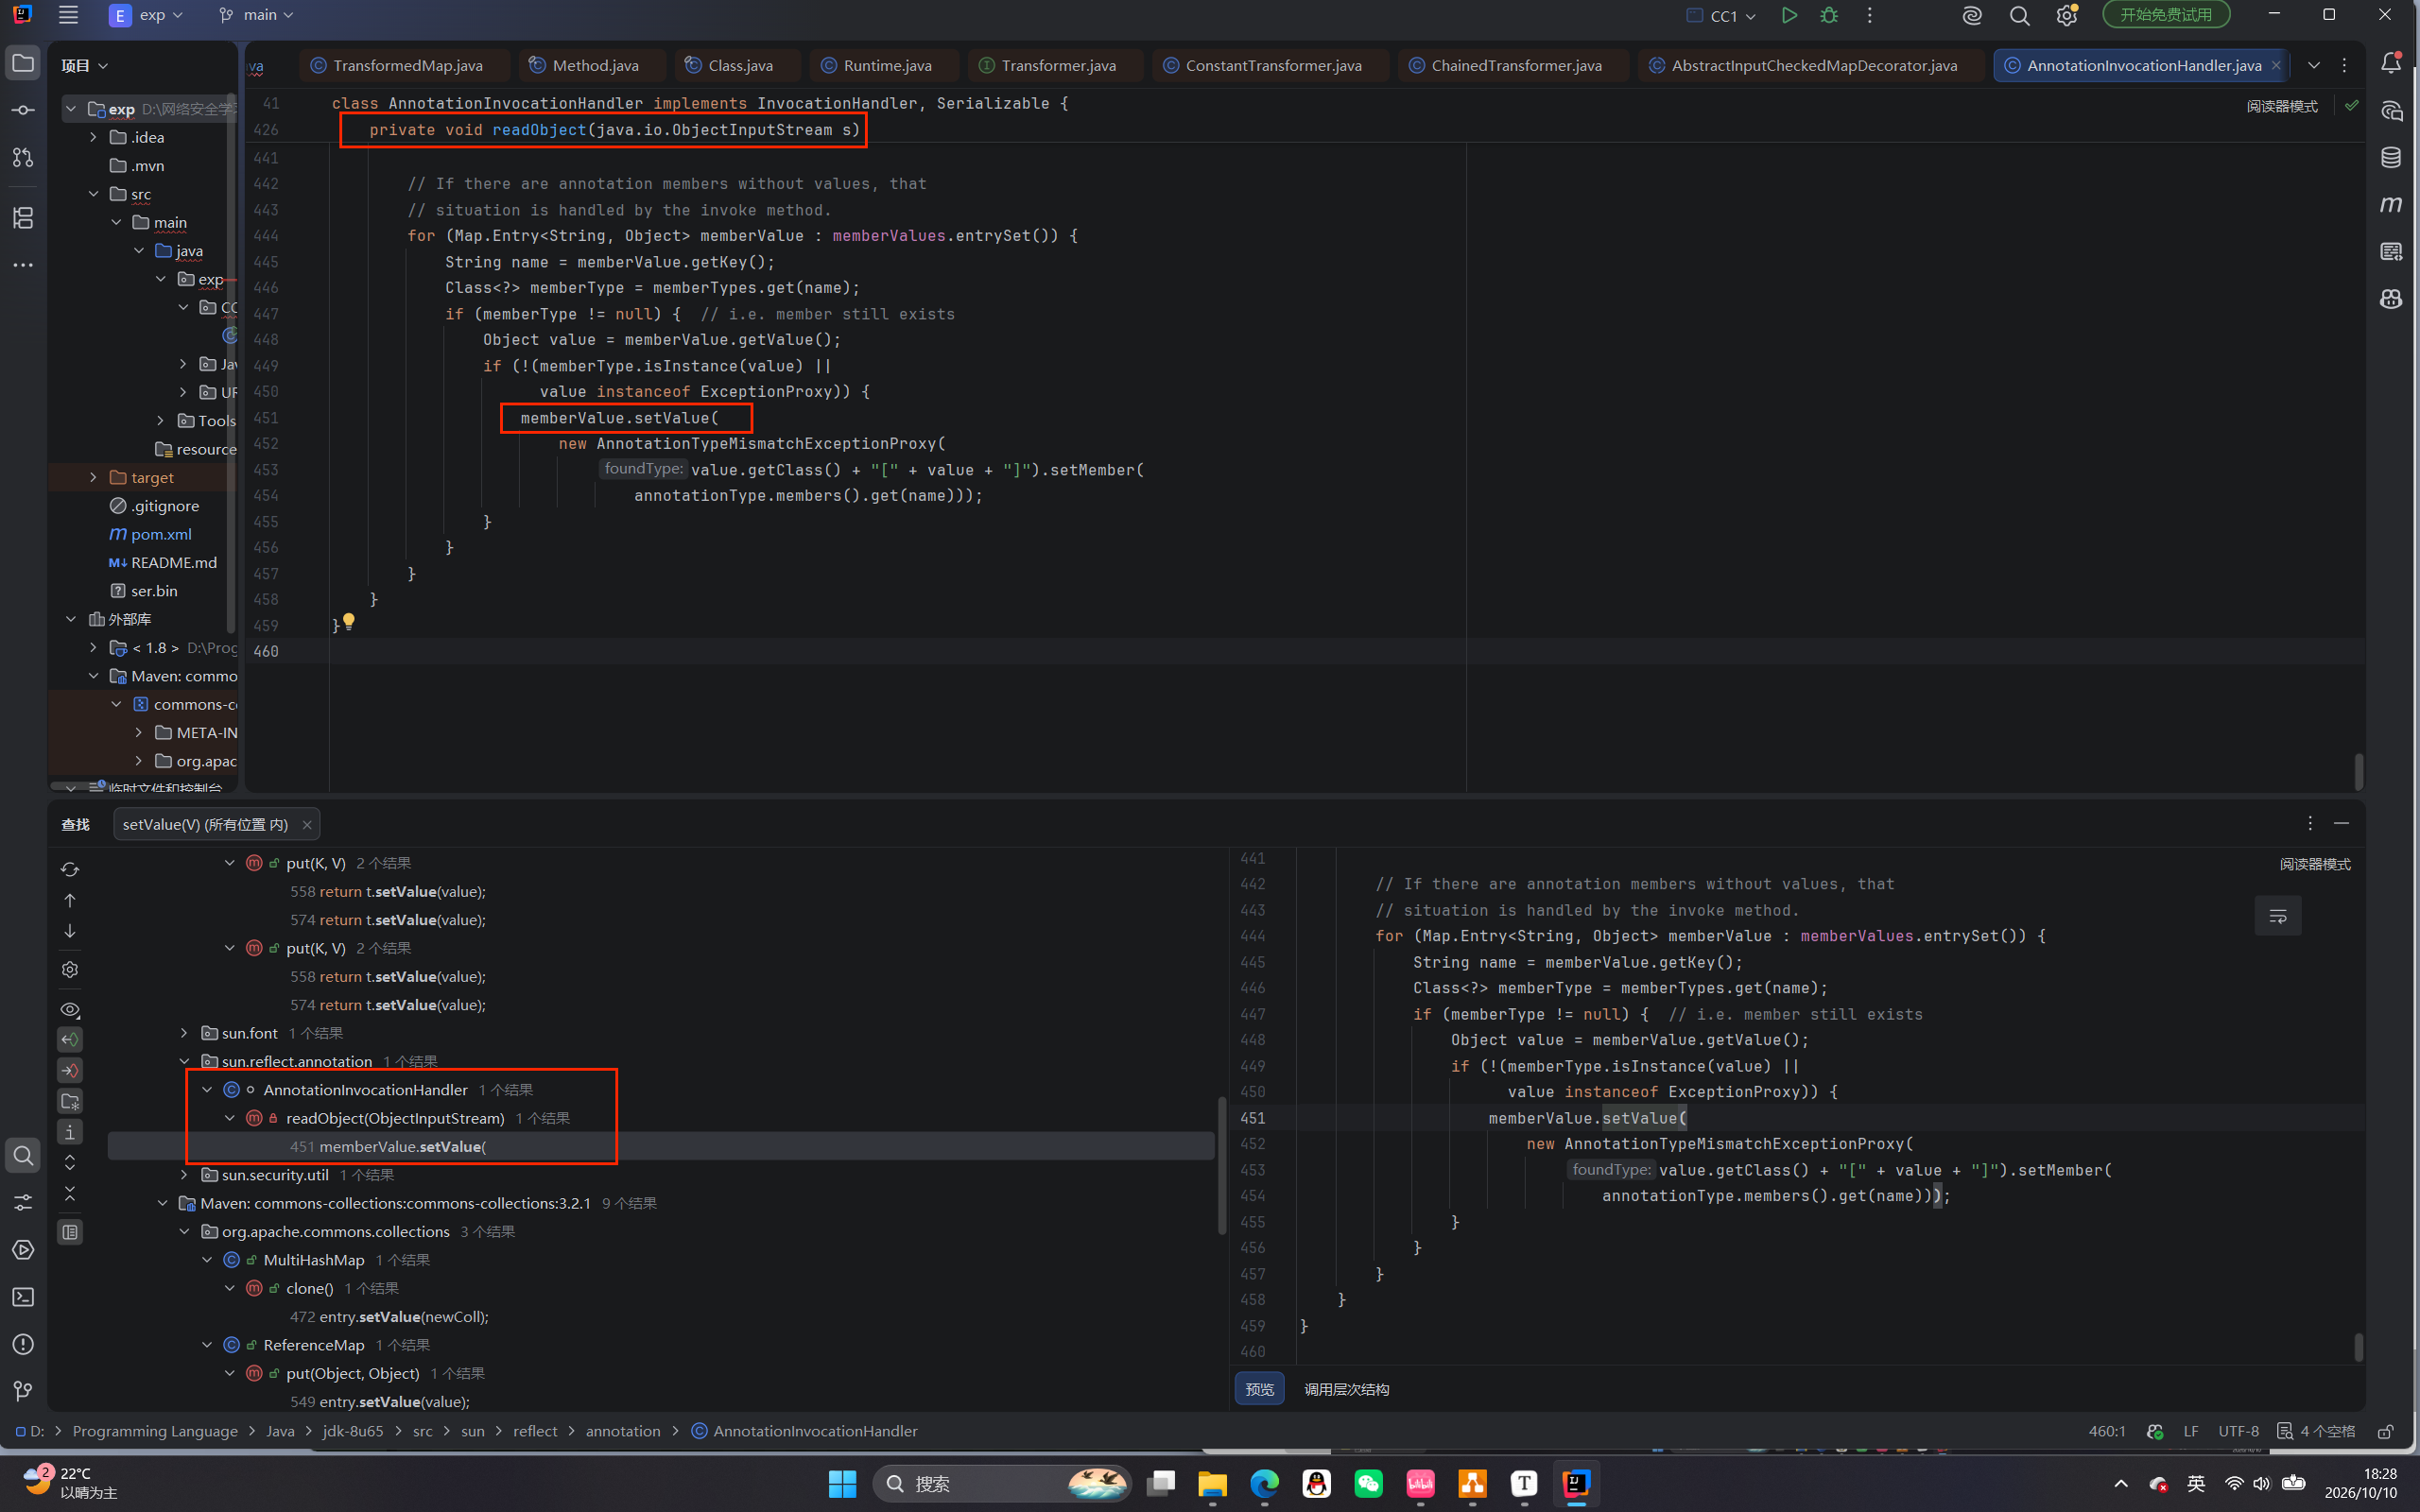Switch to the 调用层次结构 tab
Screen dimensions: 2420x1512
[1346, 1389]
